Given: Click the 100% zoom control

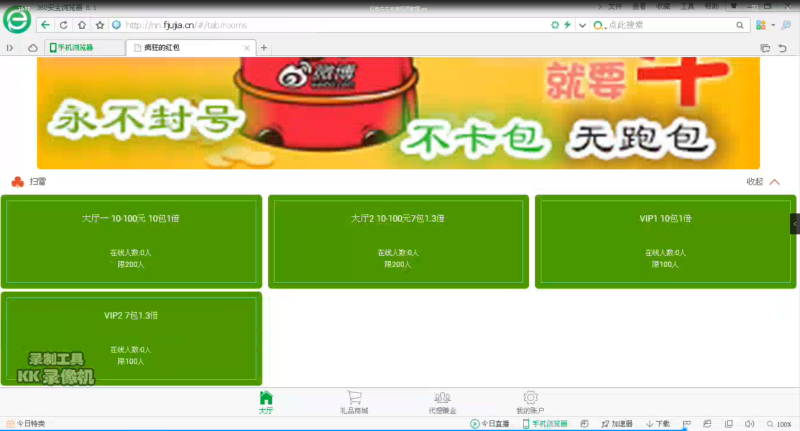Looking at the screenshot, I should click(779, 424).
